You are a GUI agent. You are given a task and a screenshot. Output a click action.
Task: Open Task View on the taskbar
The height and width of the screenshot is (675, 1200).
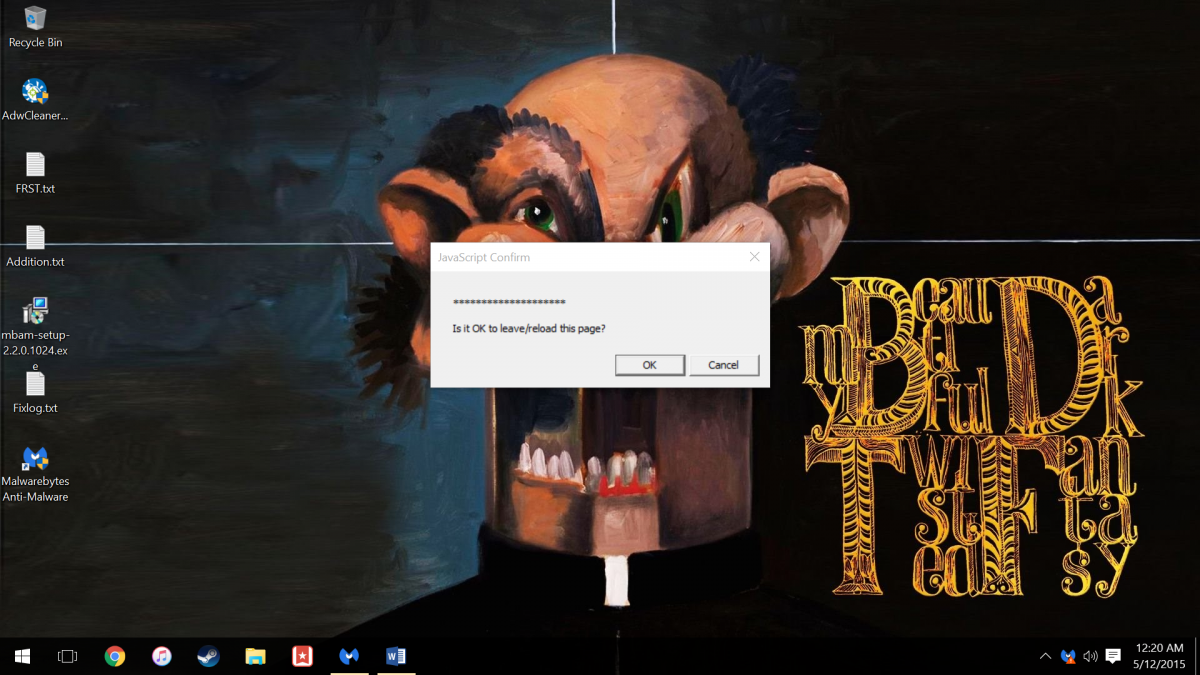point(67,656)
